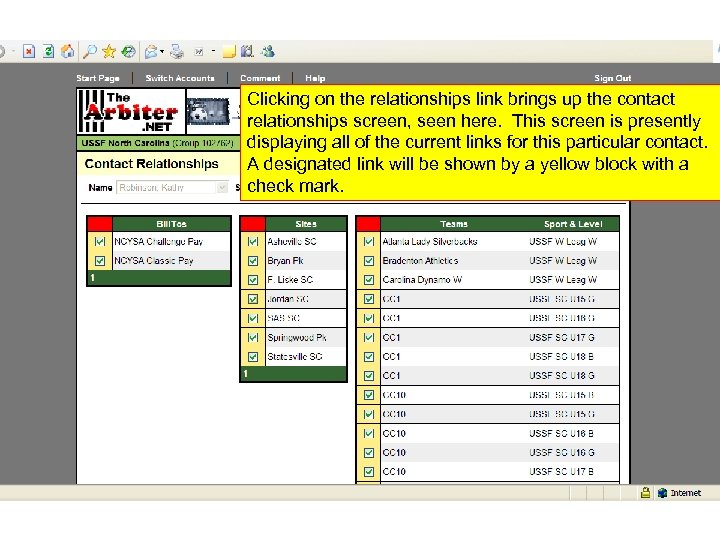720x540 pixels.
Task: Select NCYSA Challenge Pay text
Action: click(x=158, y=242)
